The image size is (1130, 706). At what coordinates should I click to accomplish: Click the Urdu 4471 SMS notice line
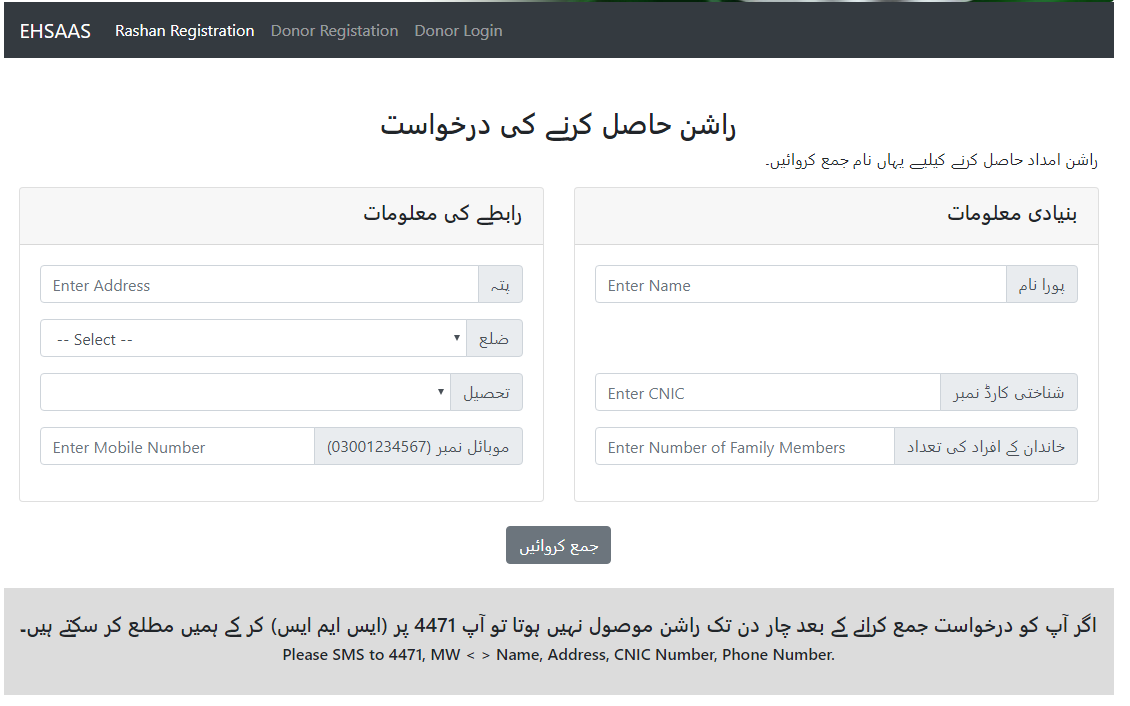559,625
